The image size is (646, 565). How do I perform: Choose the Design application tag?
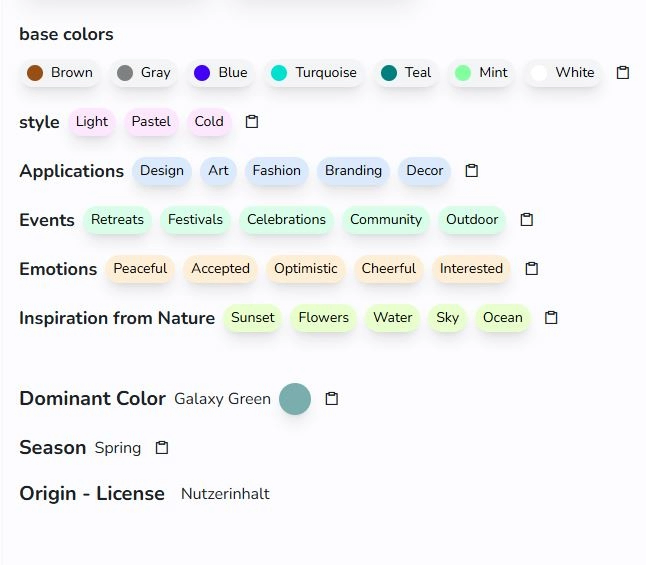click(162, 171)
